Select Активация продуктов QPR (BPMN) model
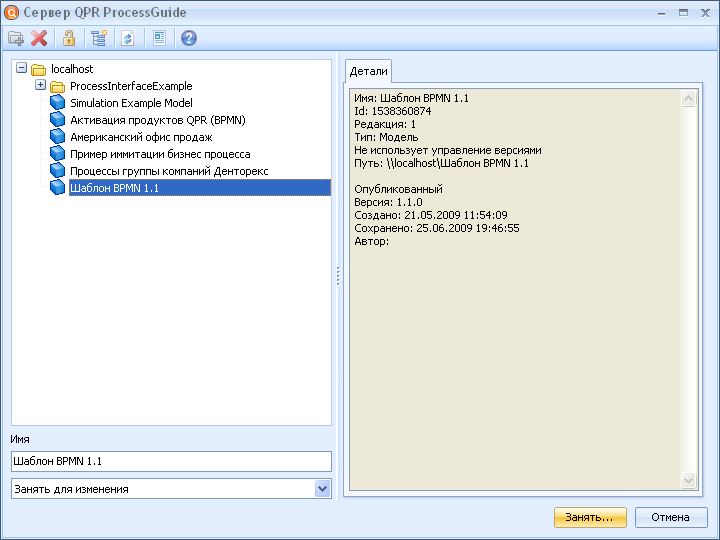Image resolution: width=720 pixels, height=540 pixels. [158, 120]
